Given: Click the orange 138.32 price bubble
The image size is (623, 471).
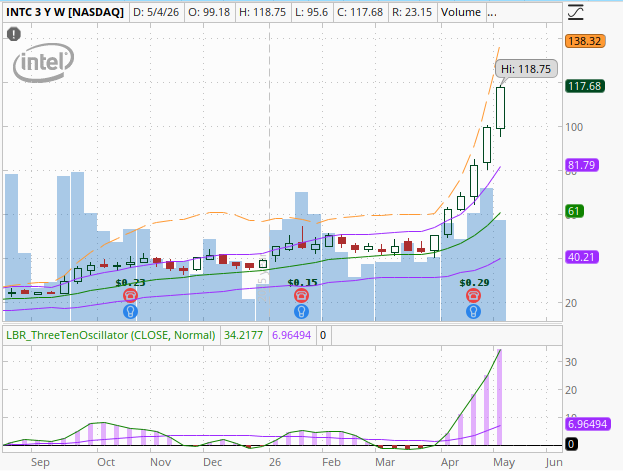Looking at the screenshot, I should (585, 41).
